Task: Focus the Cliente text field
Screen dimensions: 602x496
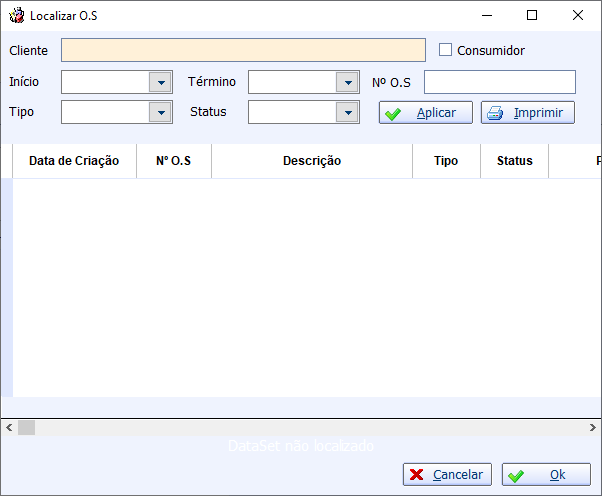Action: (x=243, y=50)
